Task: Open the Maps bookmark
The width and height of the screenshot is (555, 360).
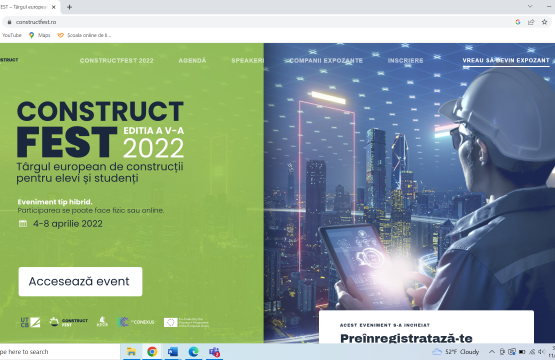Action: (x=40, y=35)
